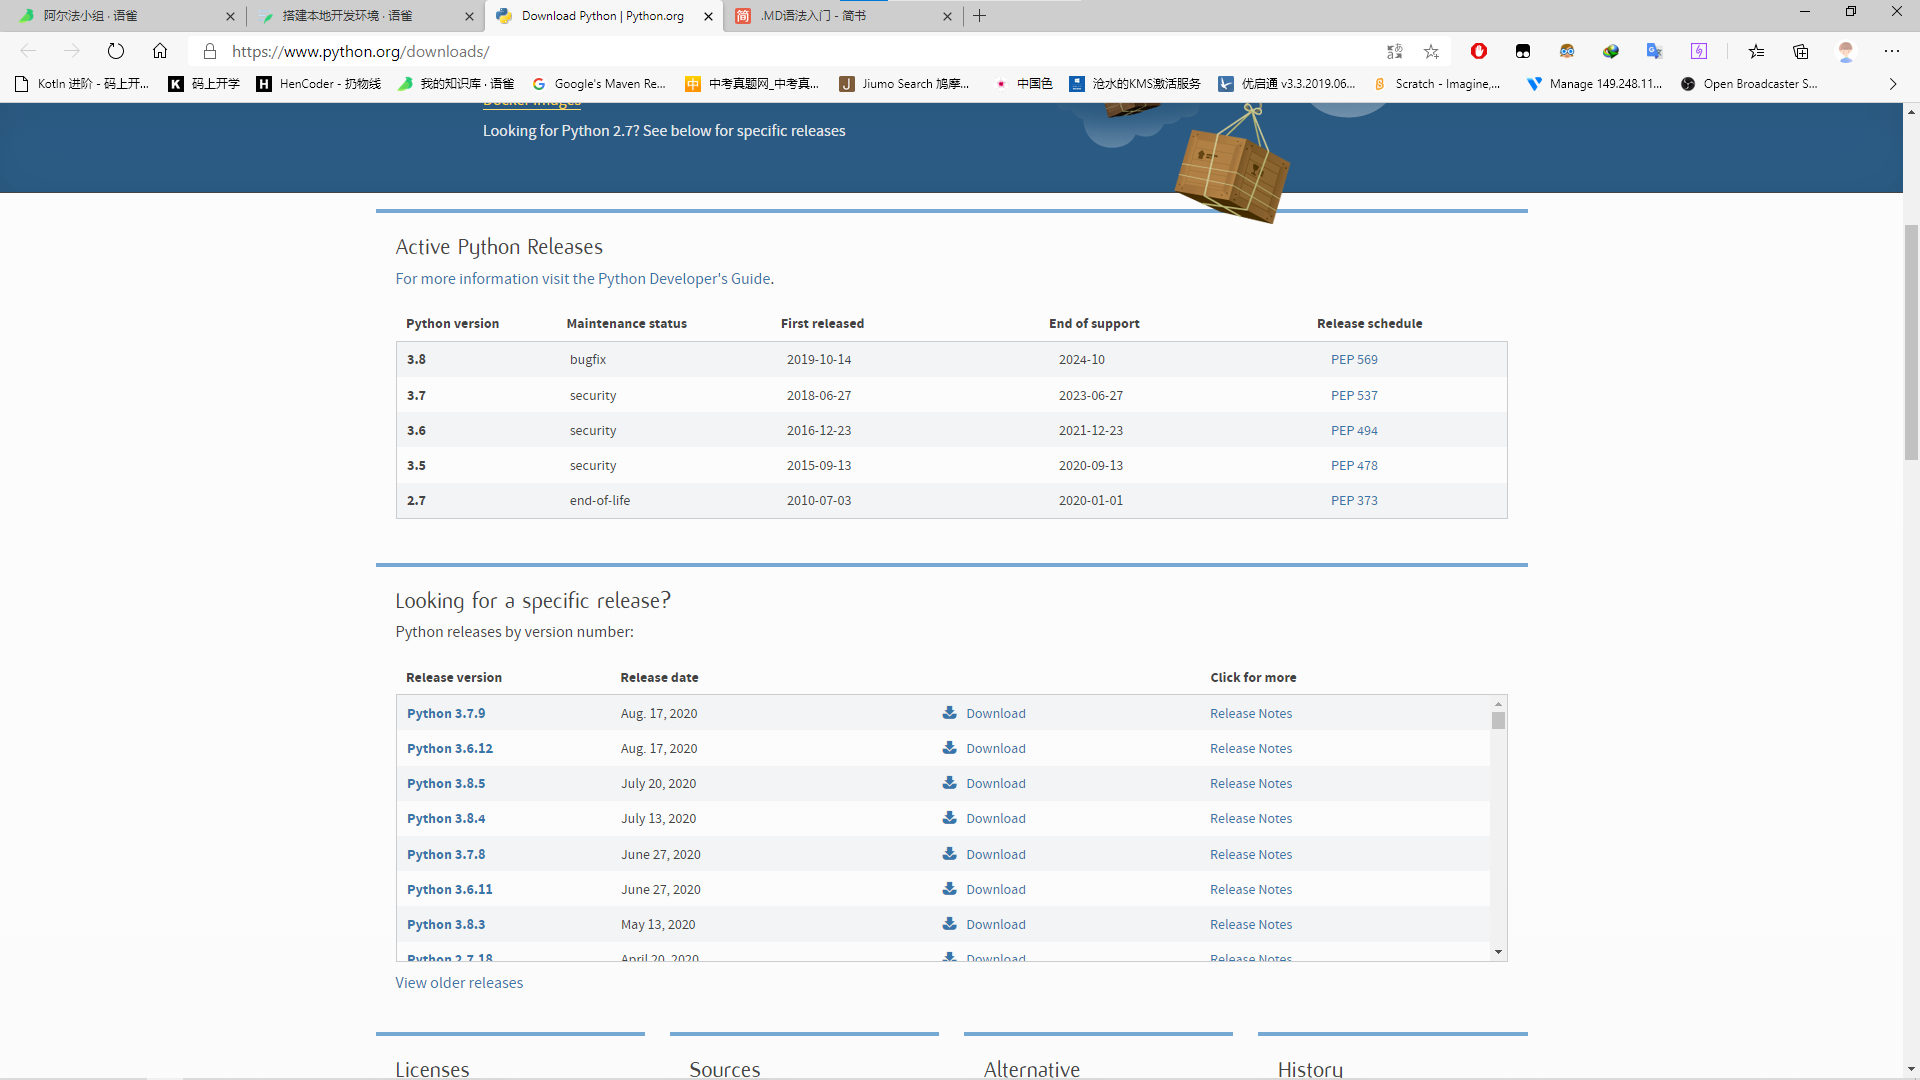This screenshot has height=1080, width=1920.
Task: Click releases list scroll-down arrow
Action: click(1498, 952)
